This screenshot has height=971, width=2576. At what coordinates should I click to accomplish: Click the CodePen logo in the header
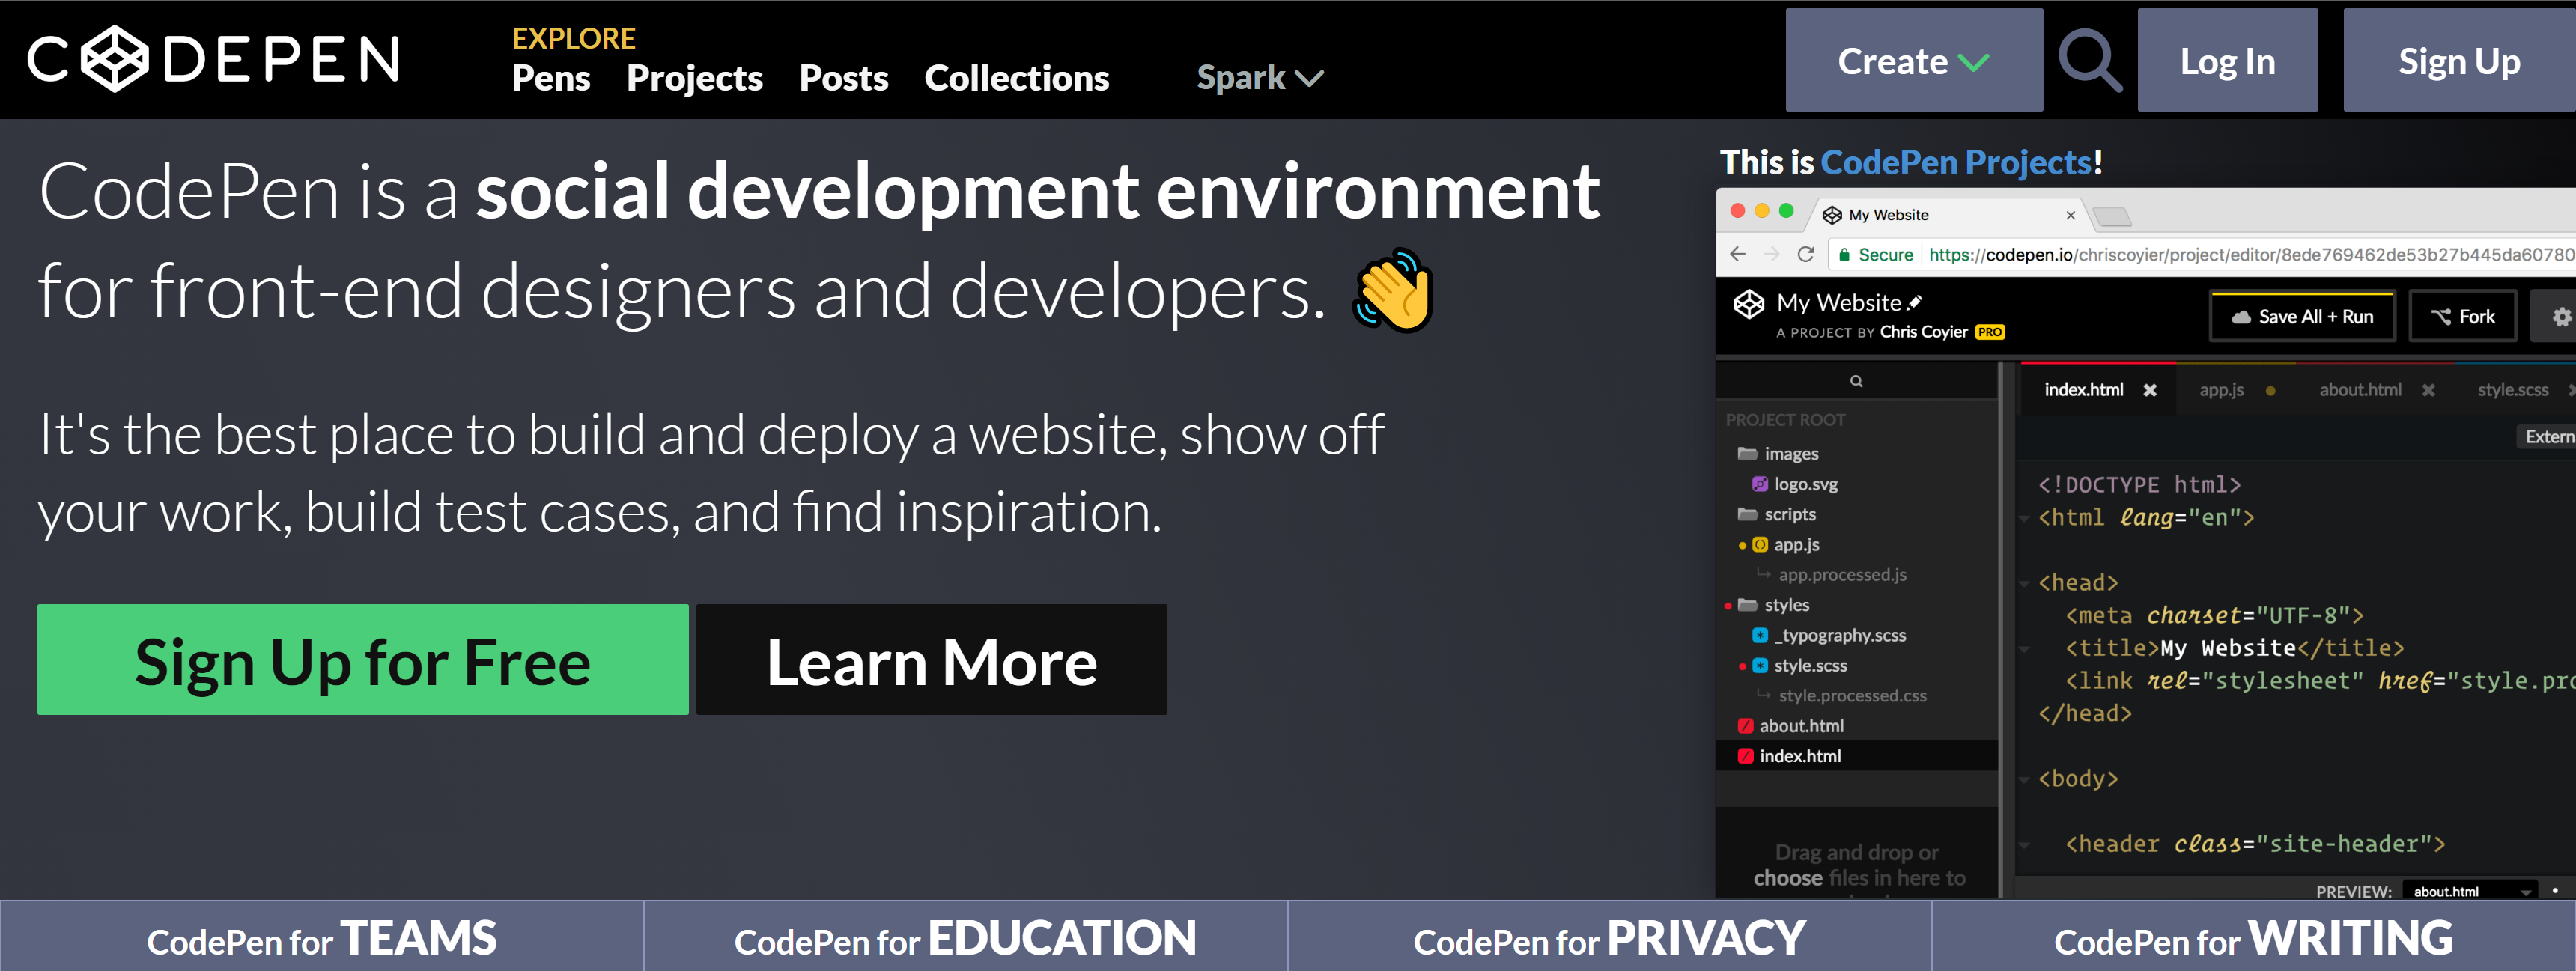213,59
